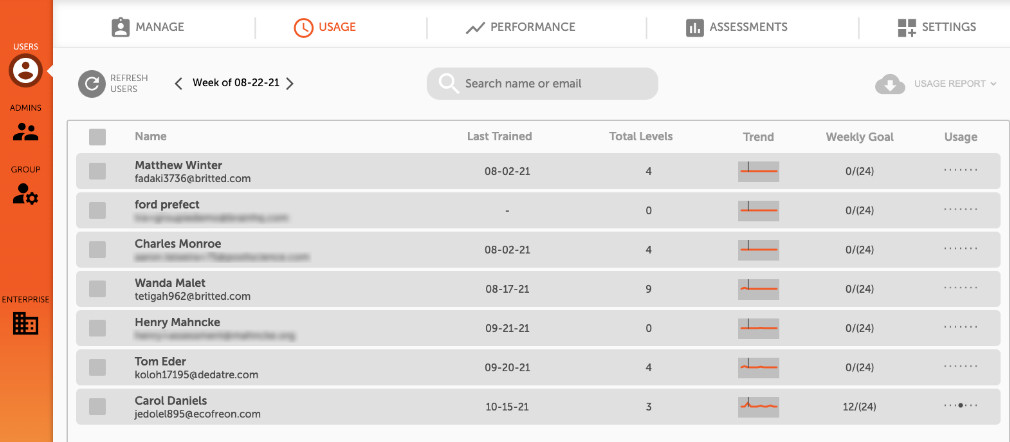Viewport: 1010px width, 442px height.
Task: Open the Manage tab
Action: (x=148, y=27)
